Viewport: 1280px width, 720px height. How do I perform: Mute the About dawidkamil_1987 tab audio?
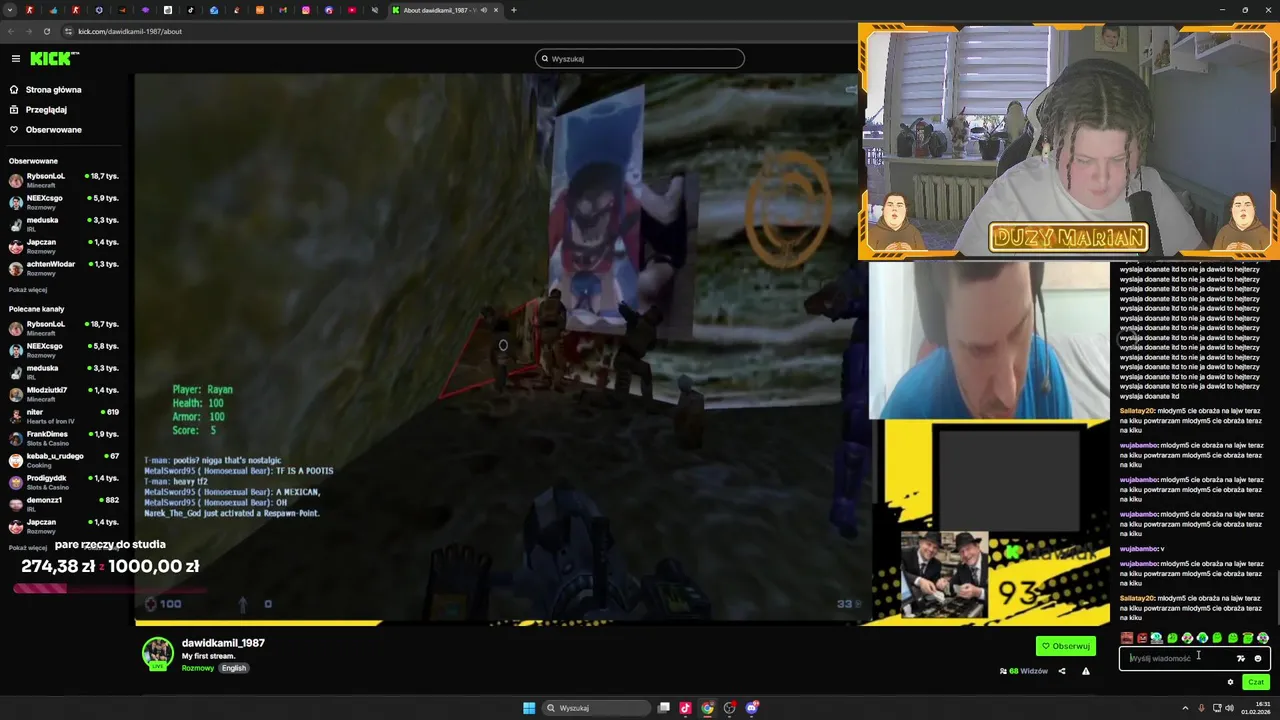click(483, 10)
